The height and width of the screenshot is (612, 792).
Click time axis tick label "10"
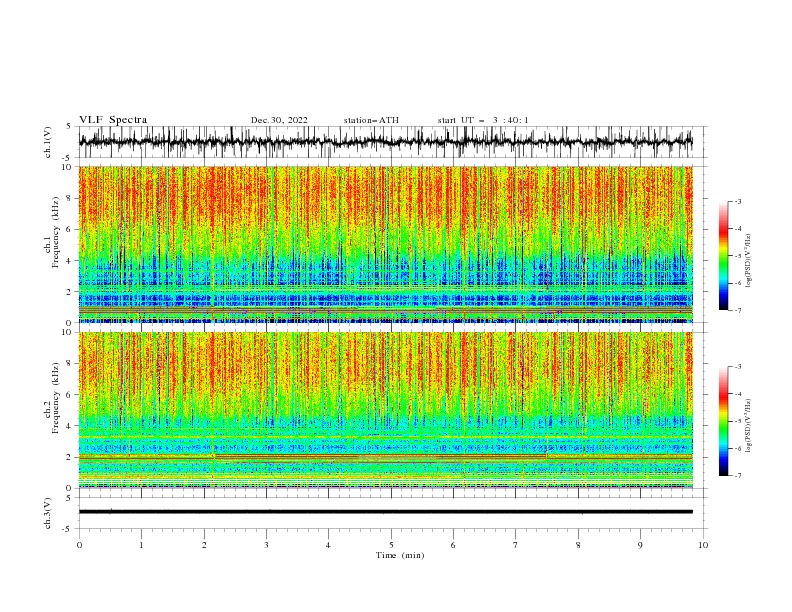[703, 545]
